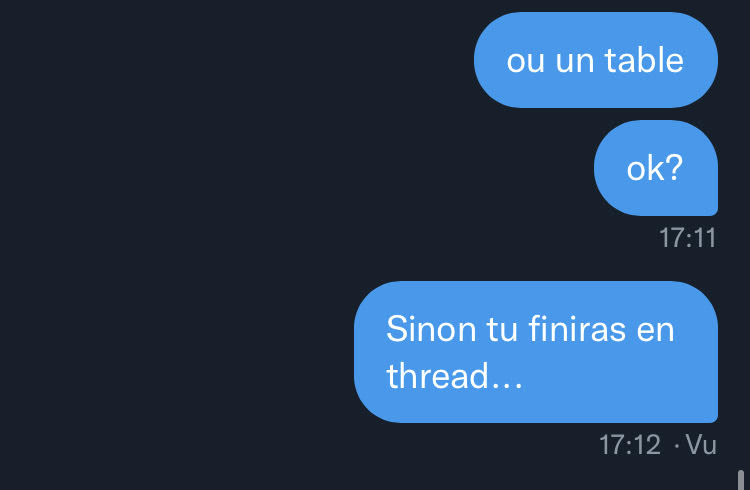Click the word "un" in the first bubble
The width and height of the screenshot is (750, 490).
coord(574,63)
